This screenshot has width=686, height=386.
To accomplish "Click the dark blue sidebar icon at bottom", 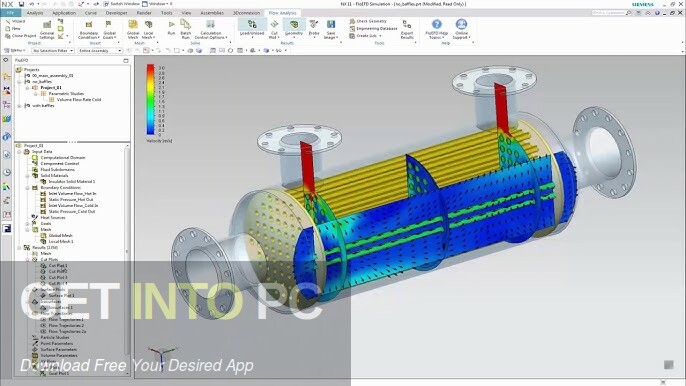I will pos(7,228).
